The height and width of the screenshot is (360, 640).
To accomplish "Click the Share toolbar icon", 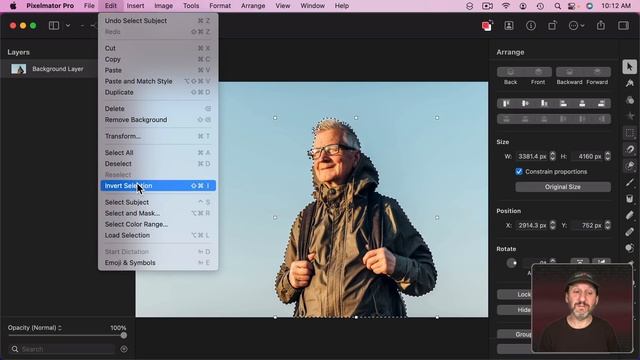I will pos(601,26).
